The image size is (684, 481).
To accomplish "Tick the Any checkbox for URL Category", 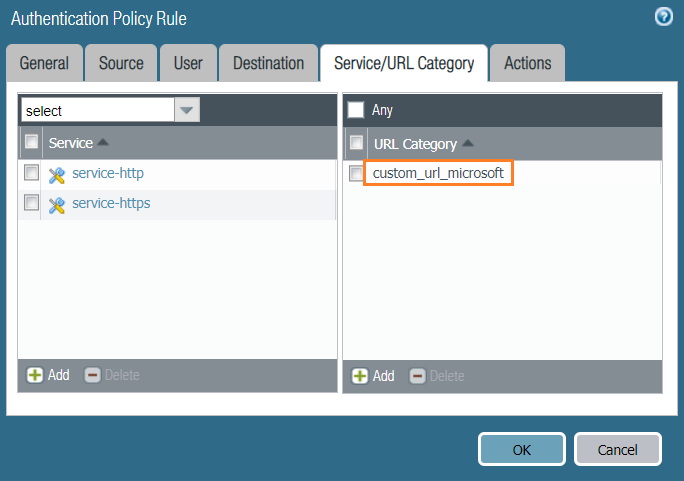I will [356, 110].
